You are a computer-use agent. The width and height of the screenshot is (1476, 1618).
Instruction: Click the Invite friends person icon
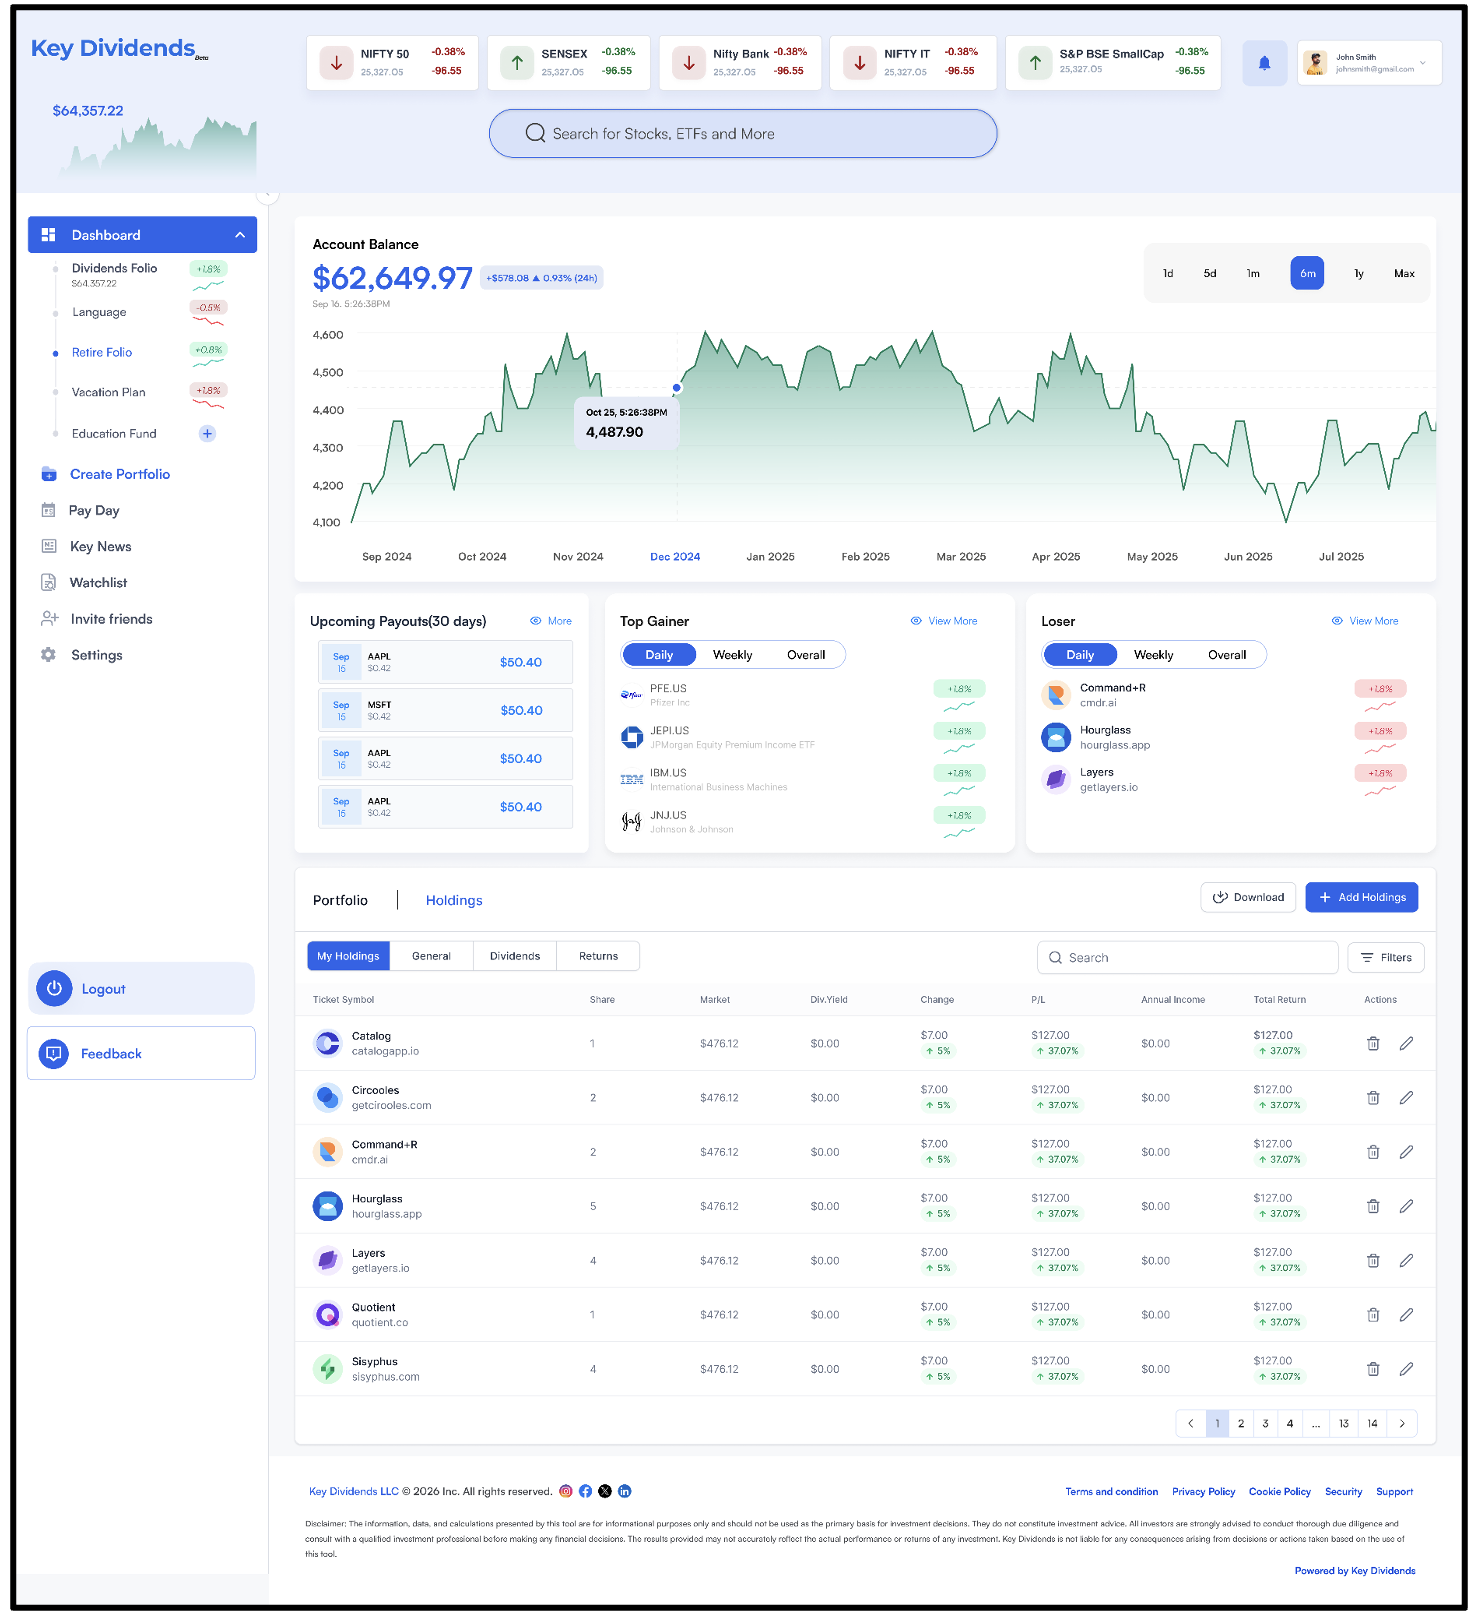49,618
